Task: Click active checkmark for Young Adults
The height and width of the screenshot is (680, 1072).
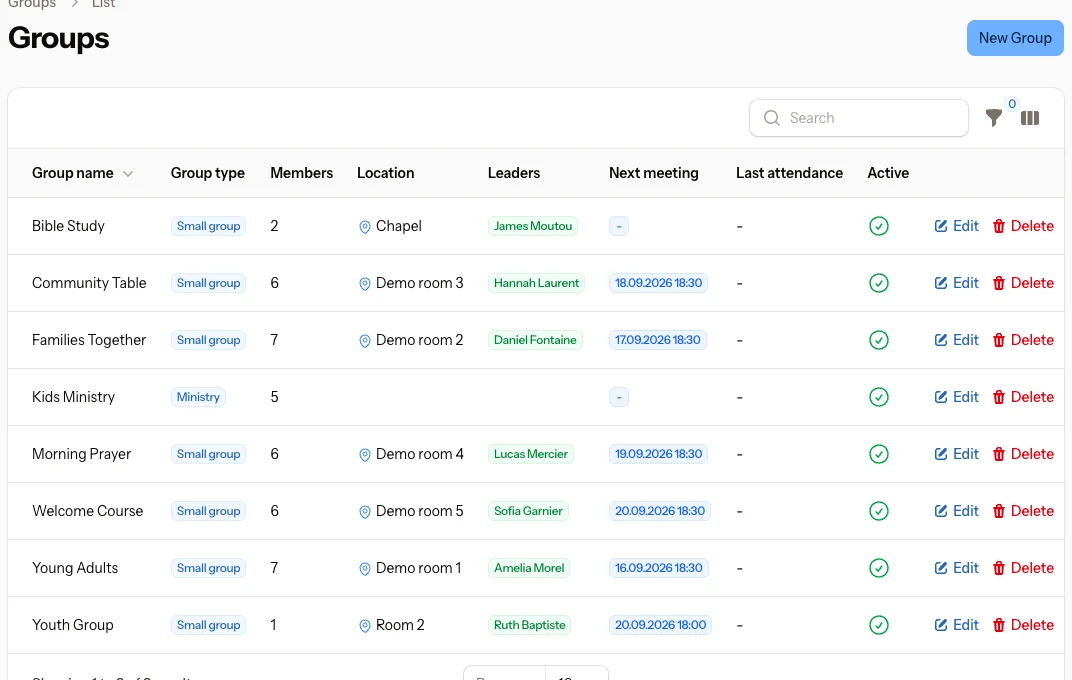Action: (x=879, y=568)
